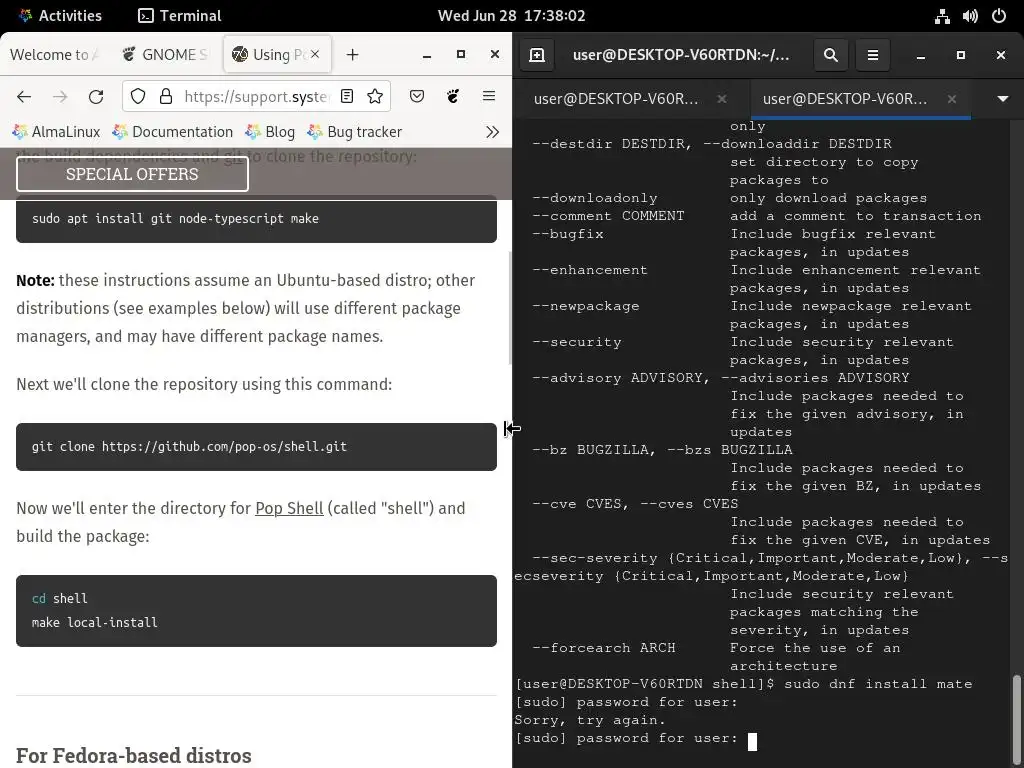Open search in the terminal
The width and height of the screenshot is (1024, 768).
click(x=831, y=55)
